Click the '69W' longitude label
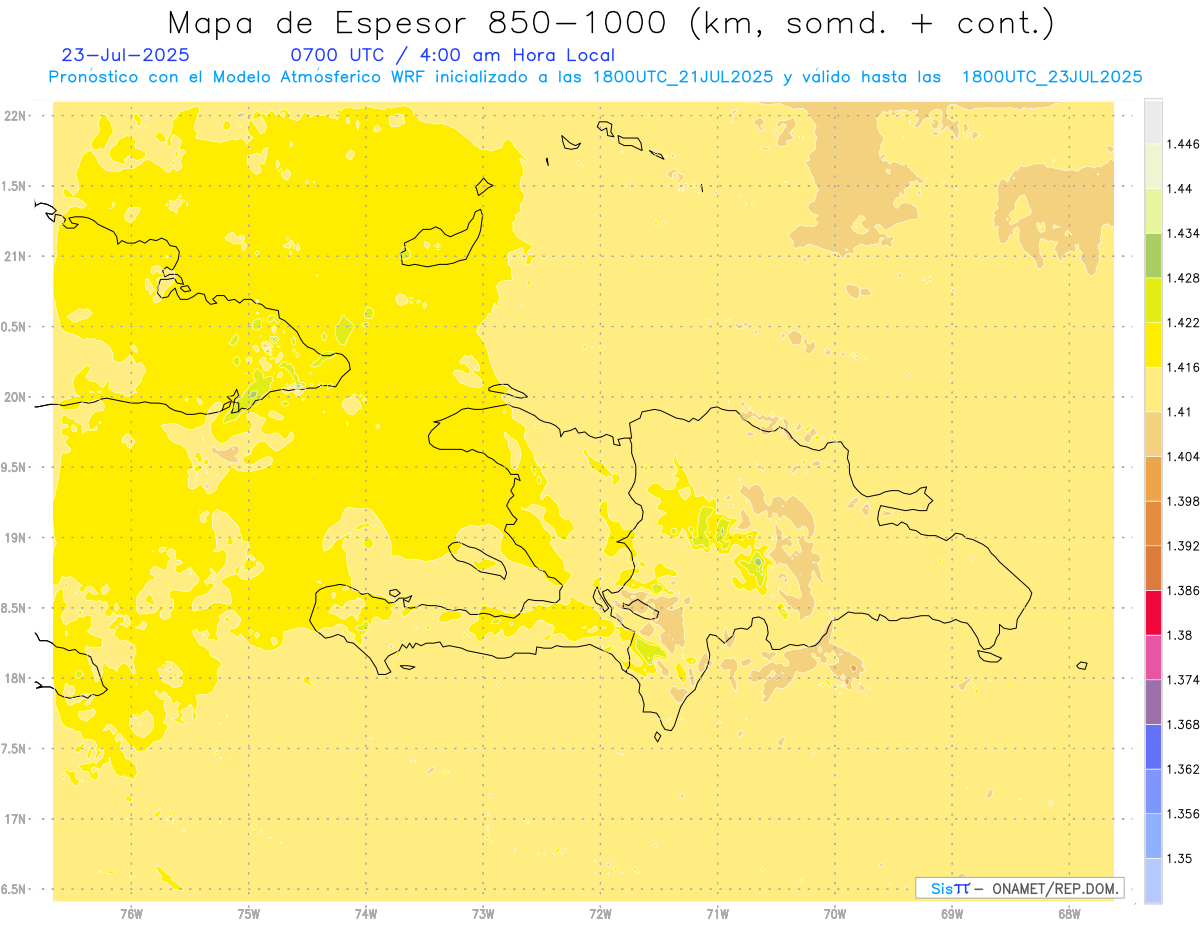 (952, 914)
